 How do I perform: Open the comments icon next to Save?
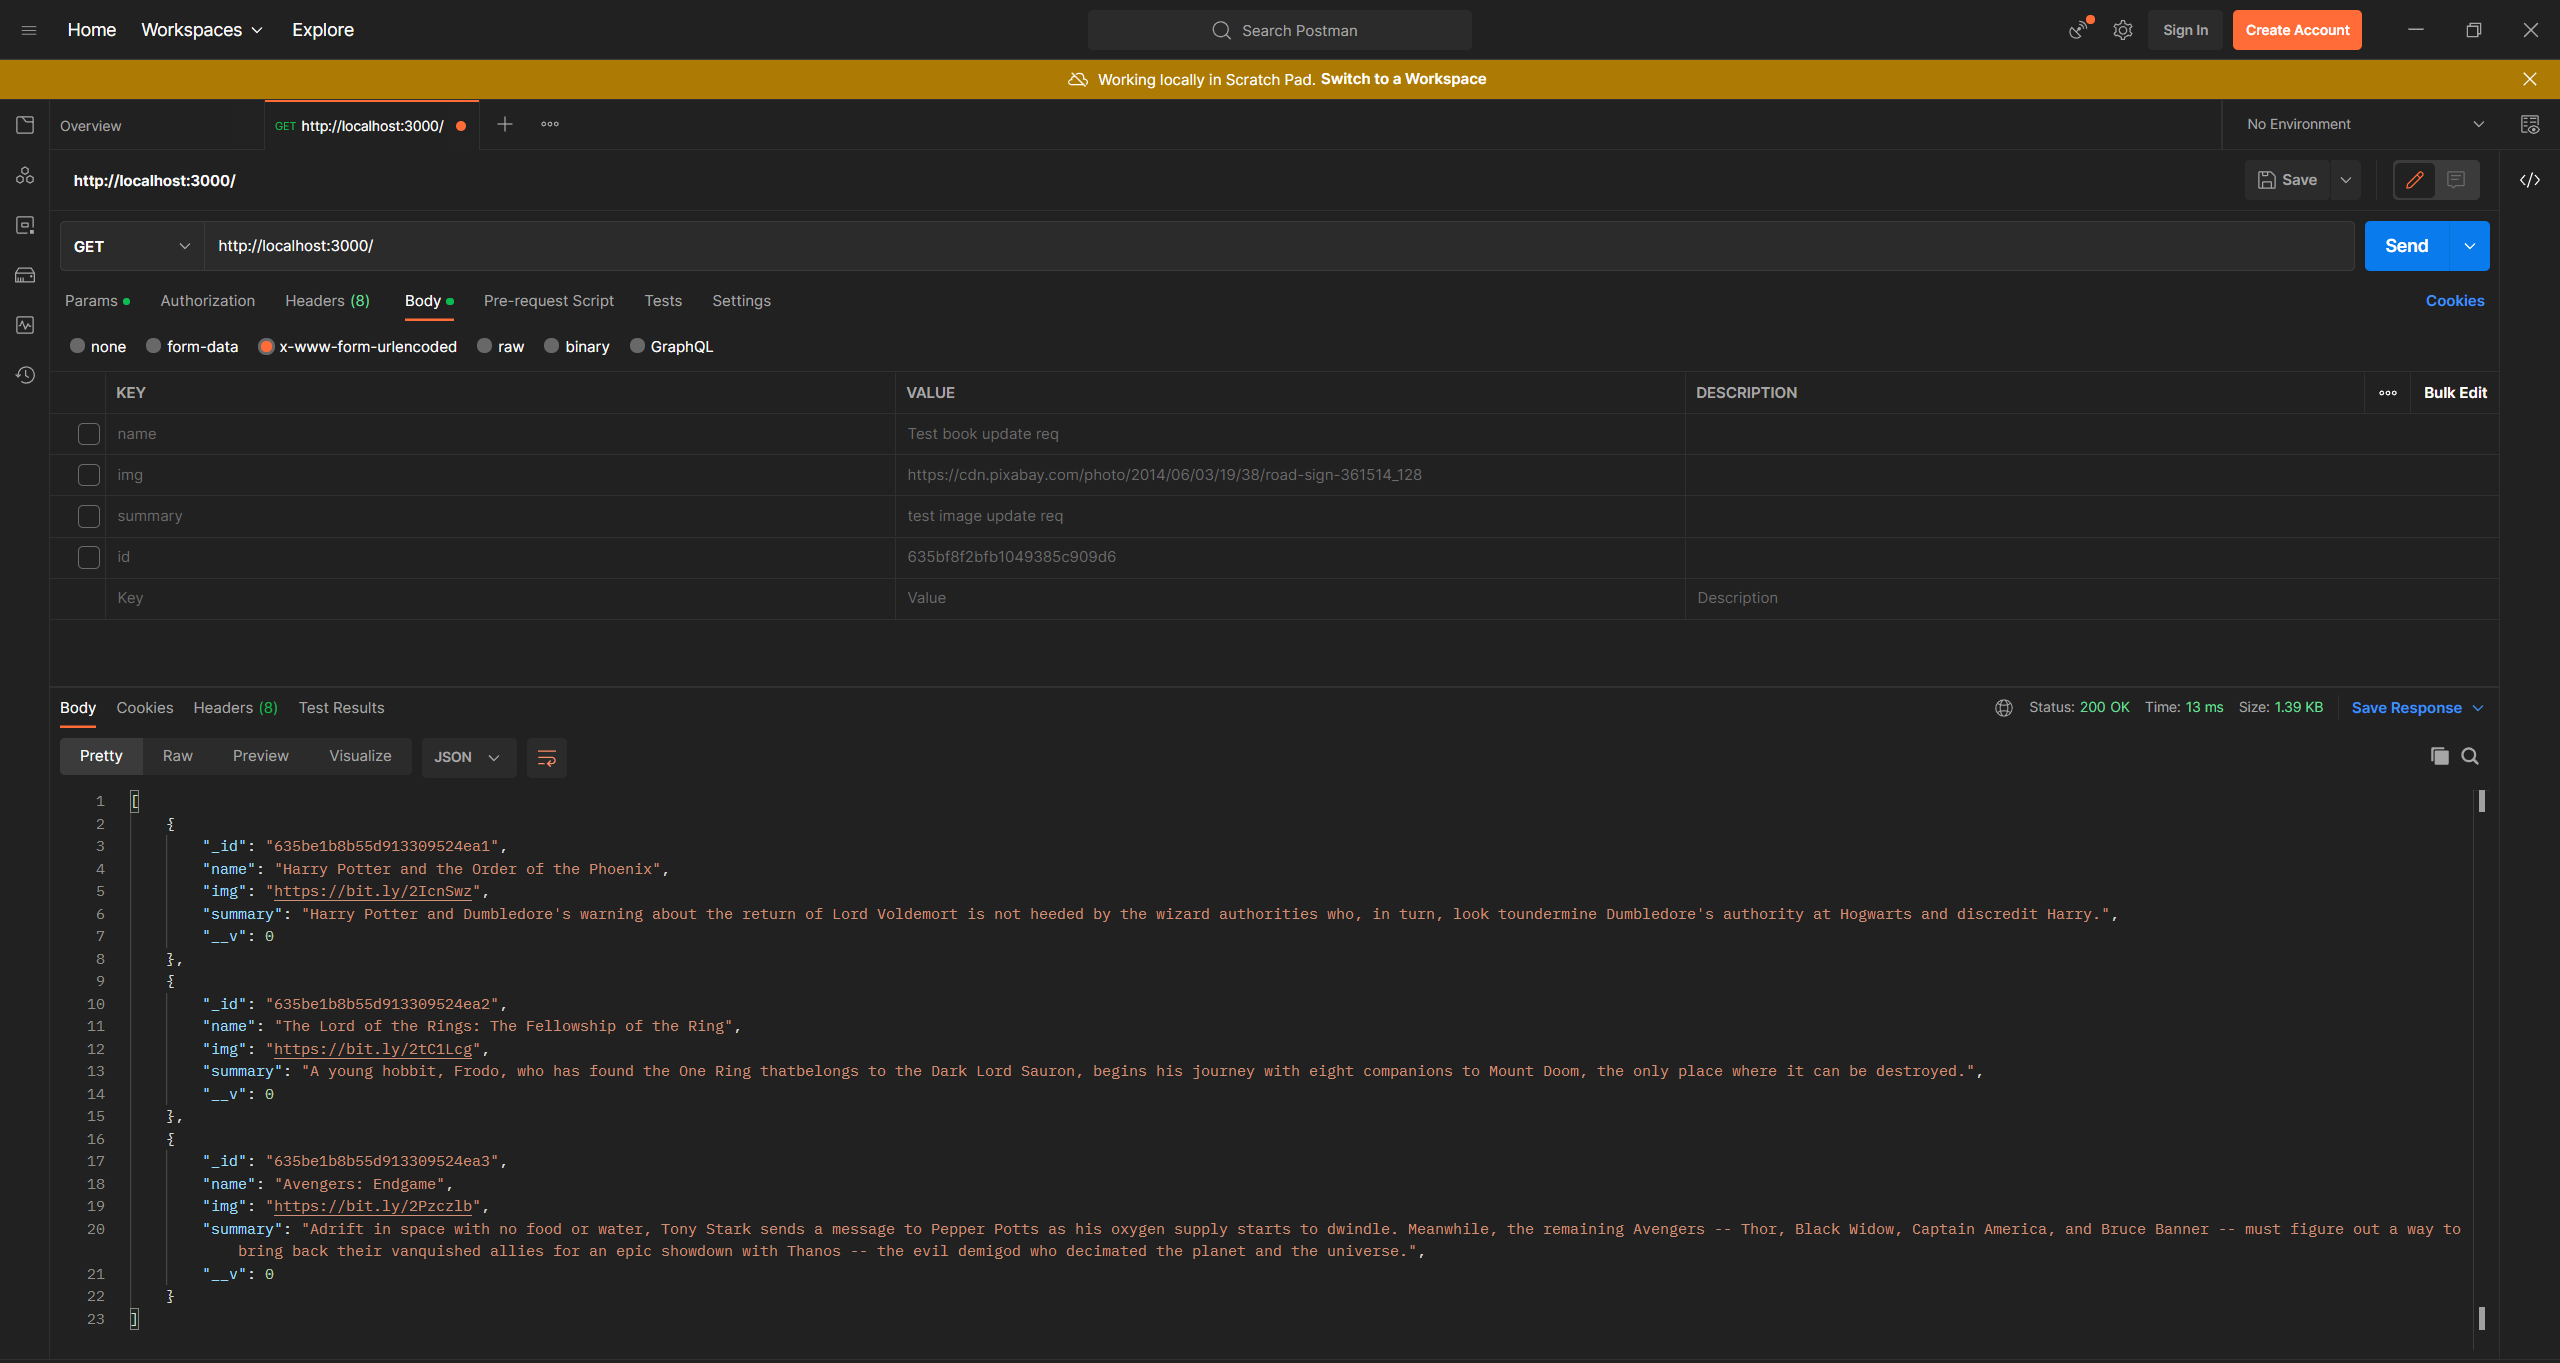(x=2456, y=180)
